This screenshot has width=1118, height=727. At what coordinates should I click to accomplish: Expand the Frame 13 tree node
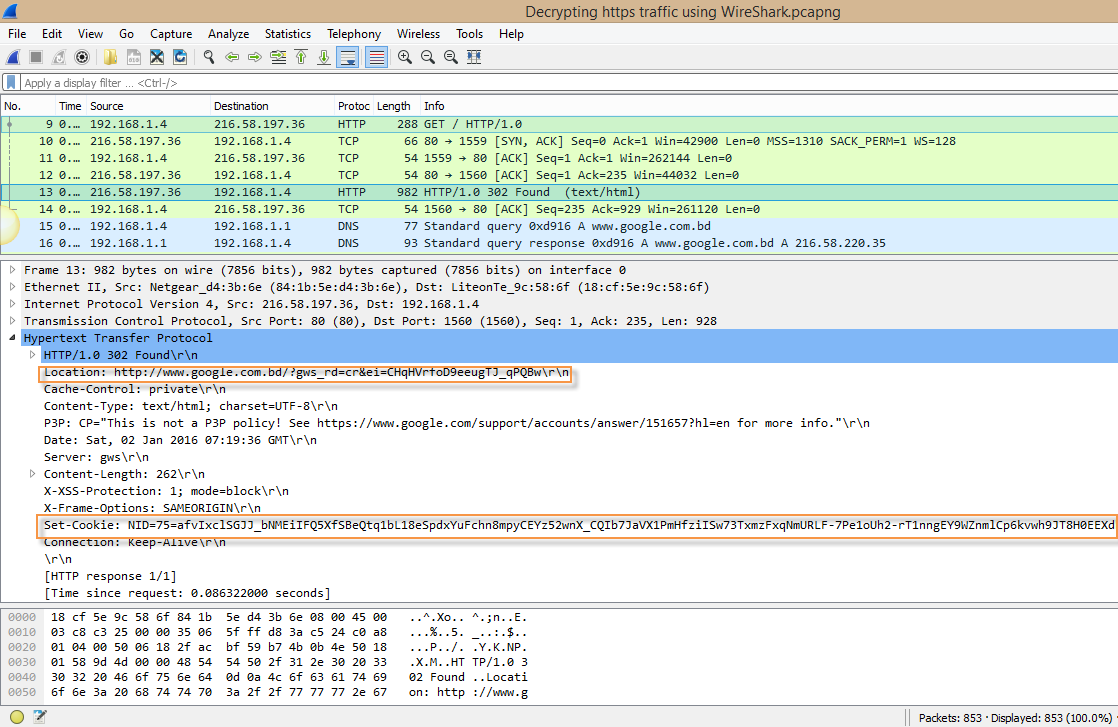pos(12,270)
